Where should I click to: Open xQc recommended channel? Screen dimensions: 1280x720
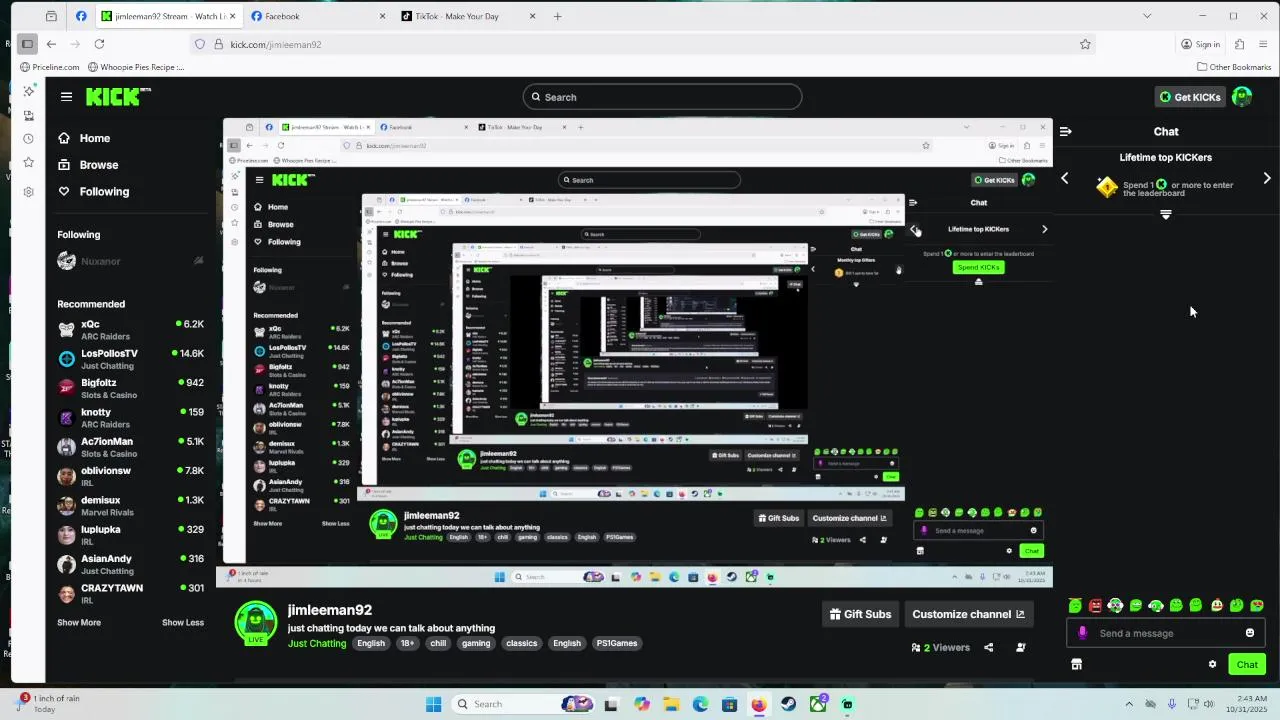click(130, 330)
